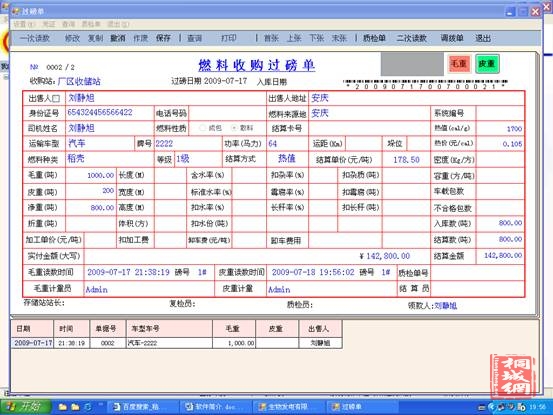Click the 净重(吨) field showing 800.00

[x=91, y=208]
